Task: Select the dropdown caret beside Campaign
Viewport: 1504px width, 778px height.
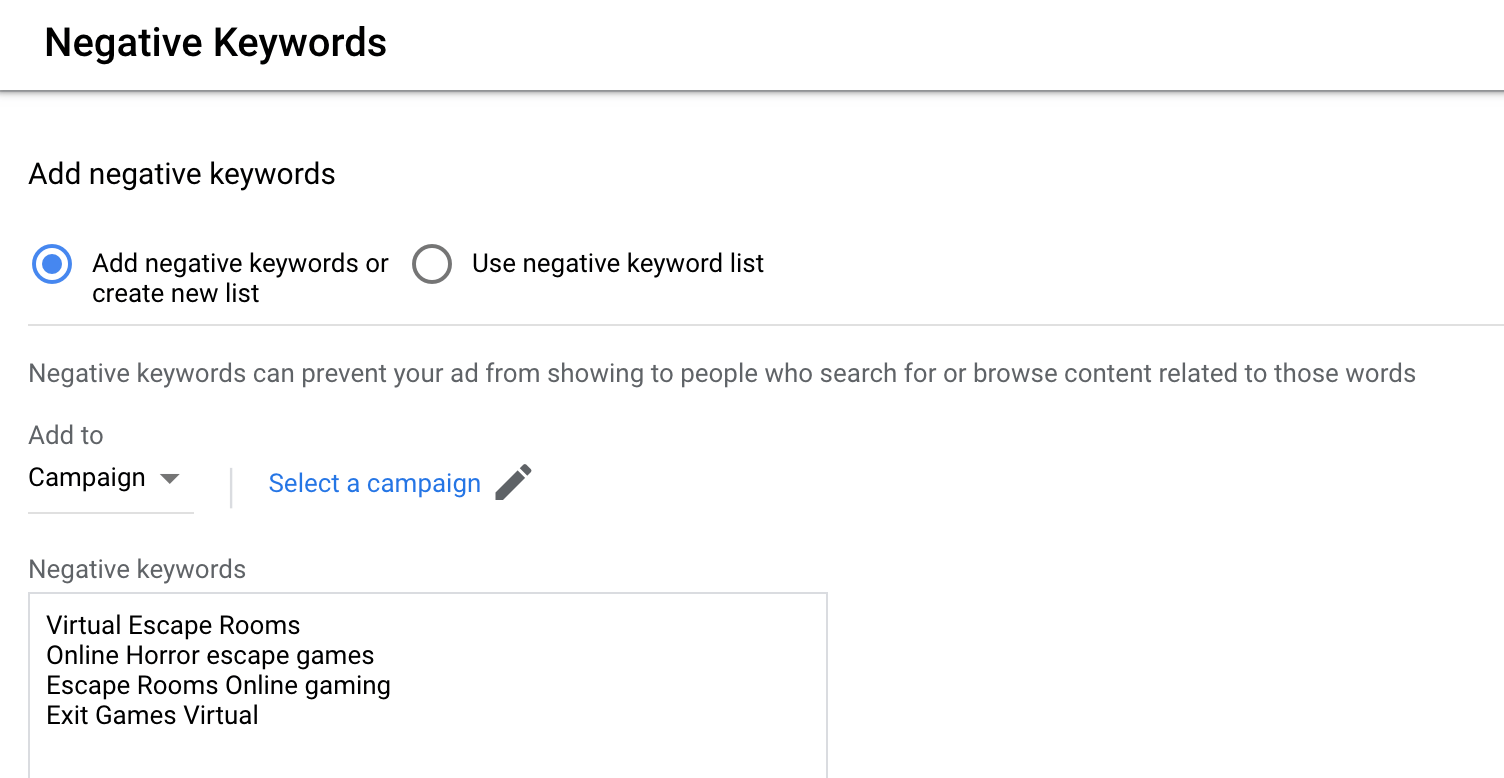Action: (x=170, y=478)
